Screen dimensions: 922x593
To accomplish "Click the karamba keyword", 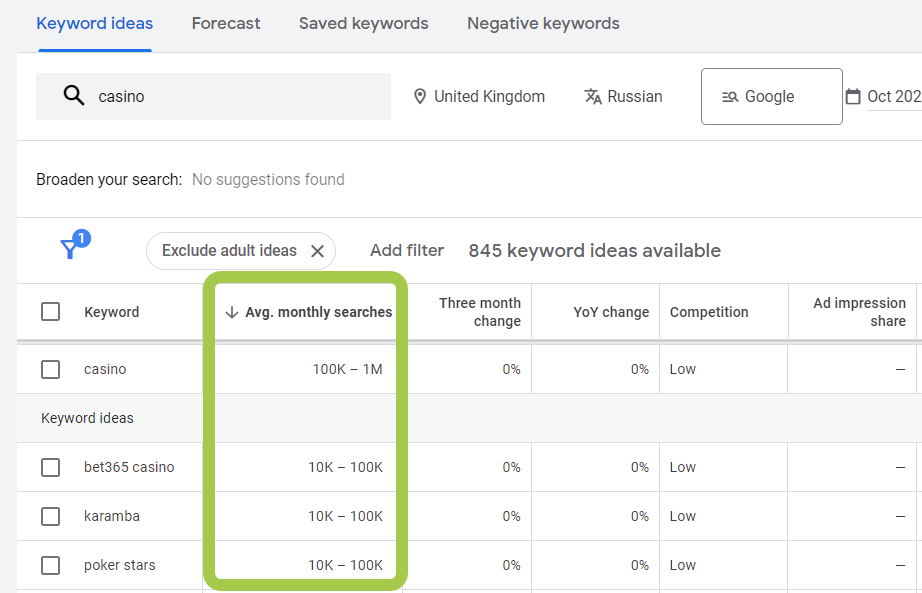I will point(112,516).
